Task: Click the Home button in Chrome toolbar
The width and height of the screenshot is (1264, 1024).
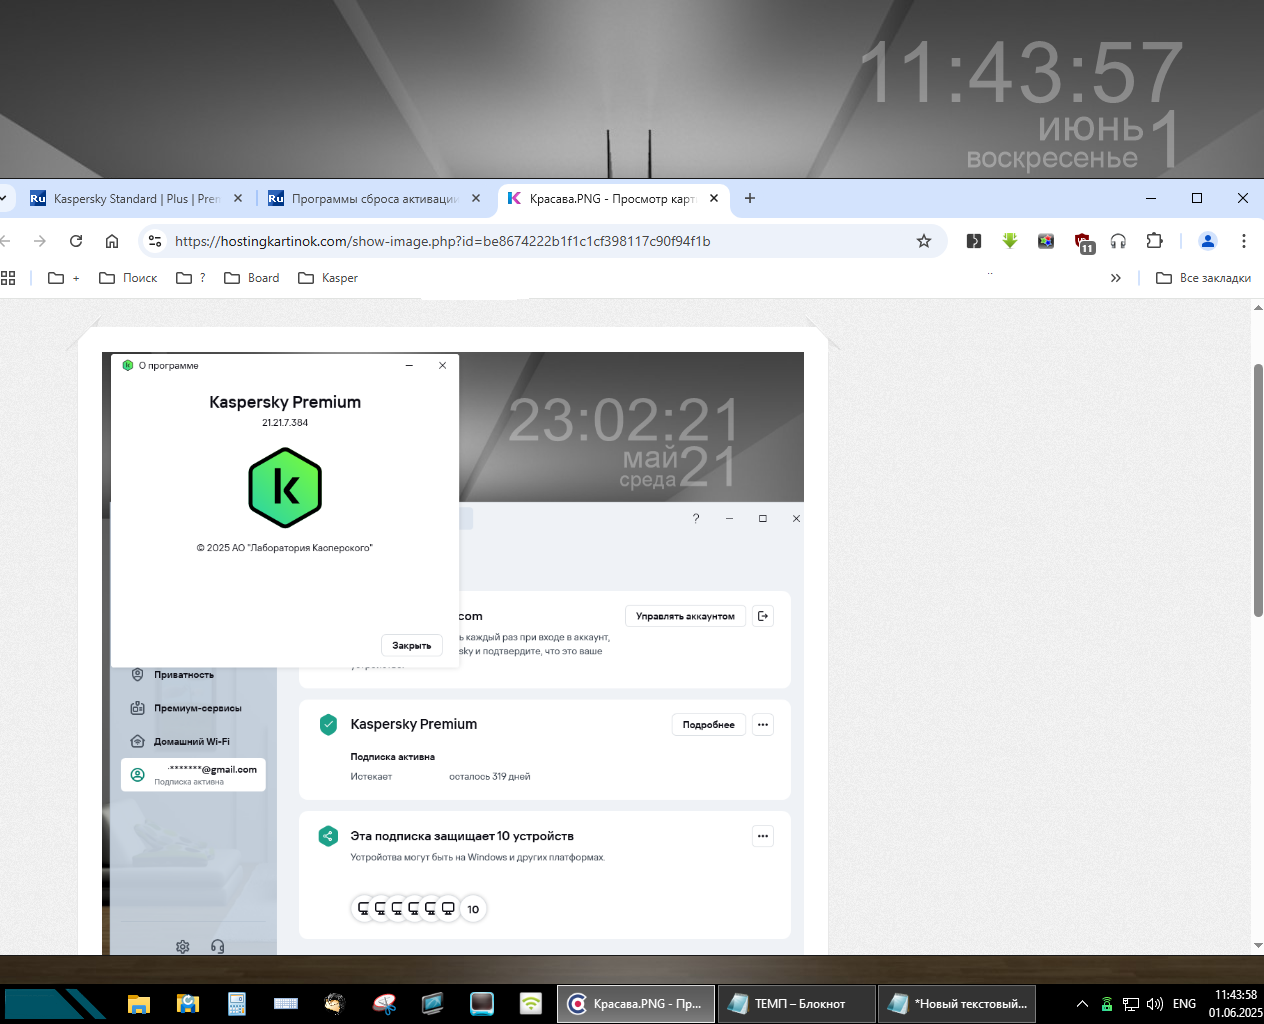Action: coord(112,241)
